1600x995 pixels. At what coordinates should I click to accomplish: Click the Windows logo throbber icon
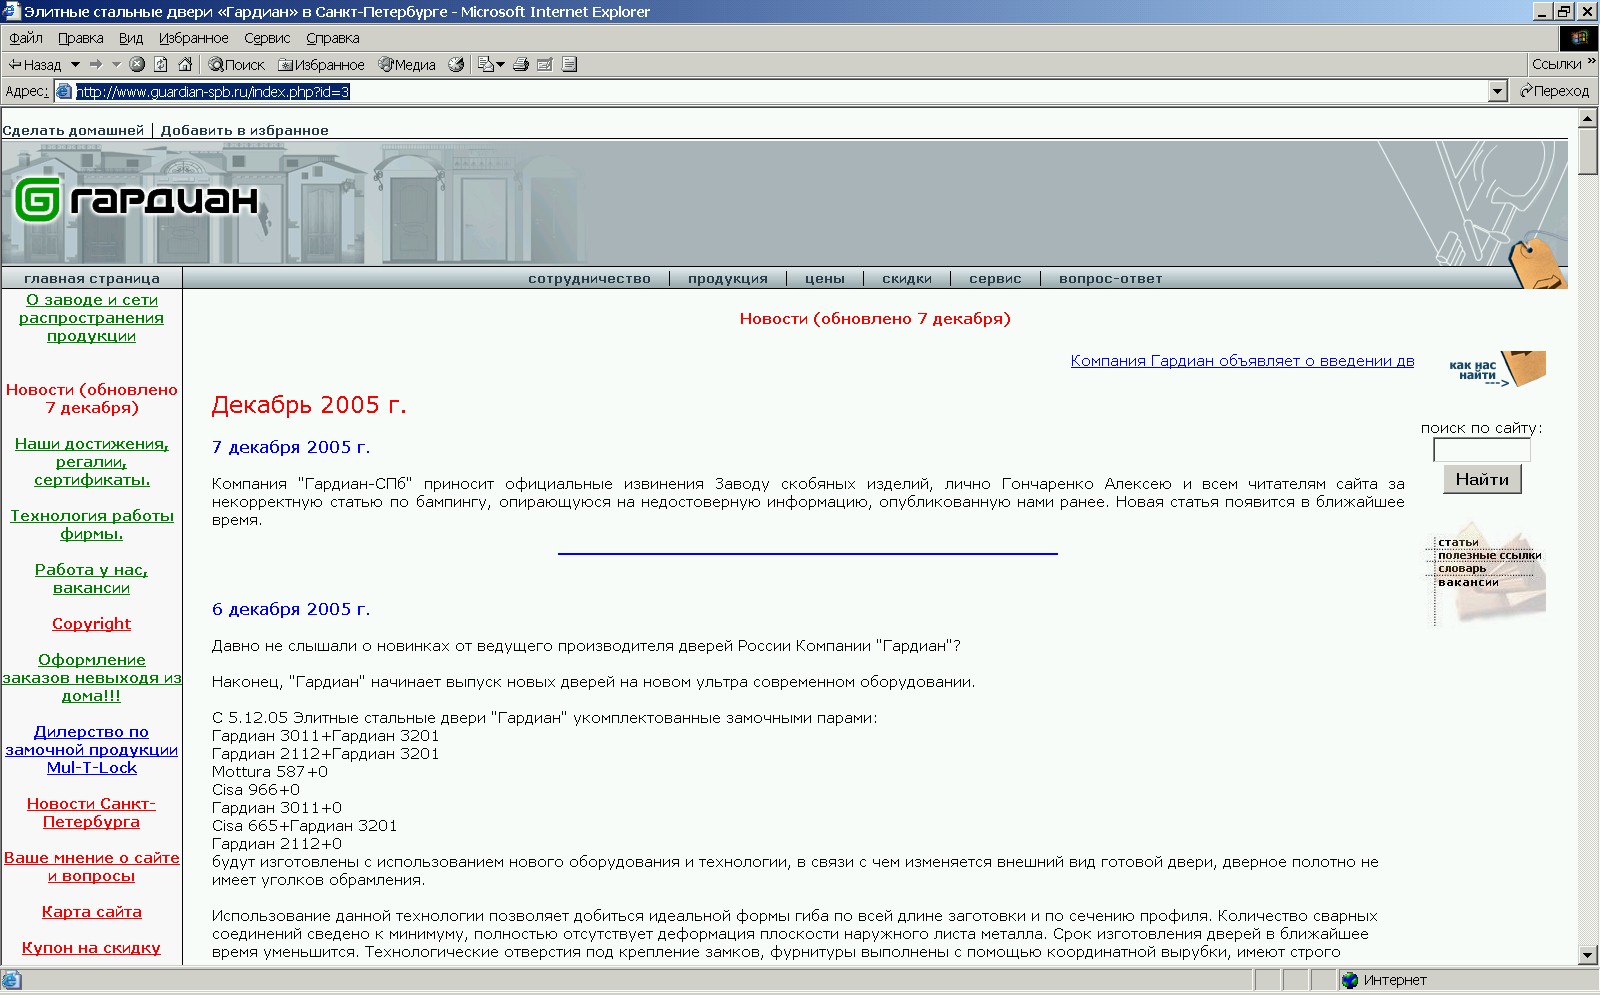1579,38
